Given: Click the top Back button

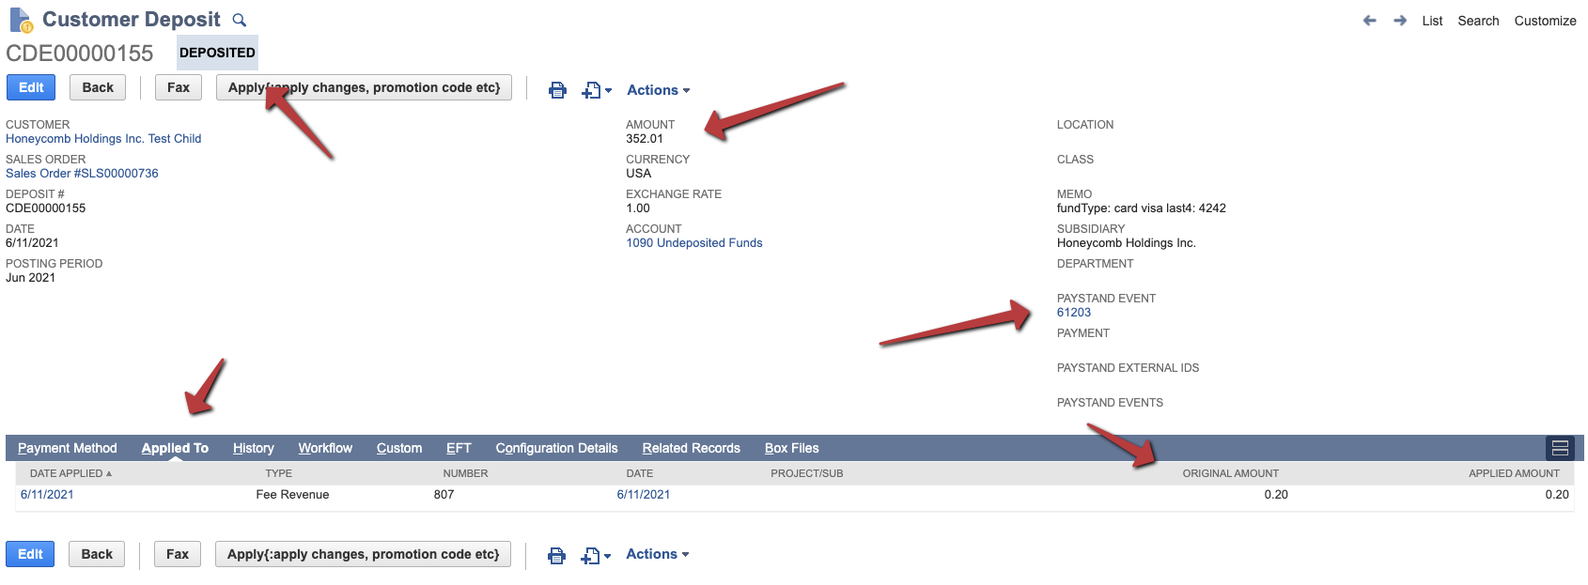Looking at the screenshot, I should point(98,87).
